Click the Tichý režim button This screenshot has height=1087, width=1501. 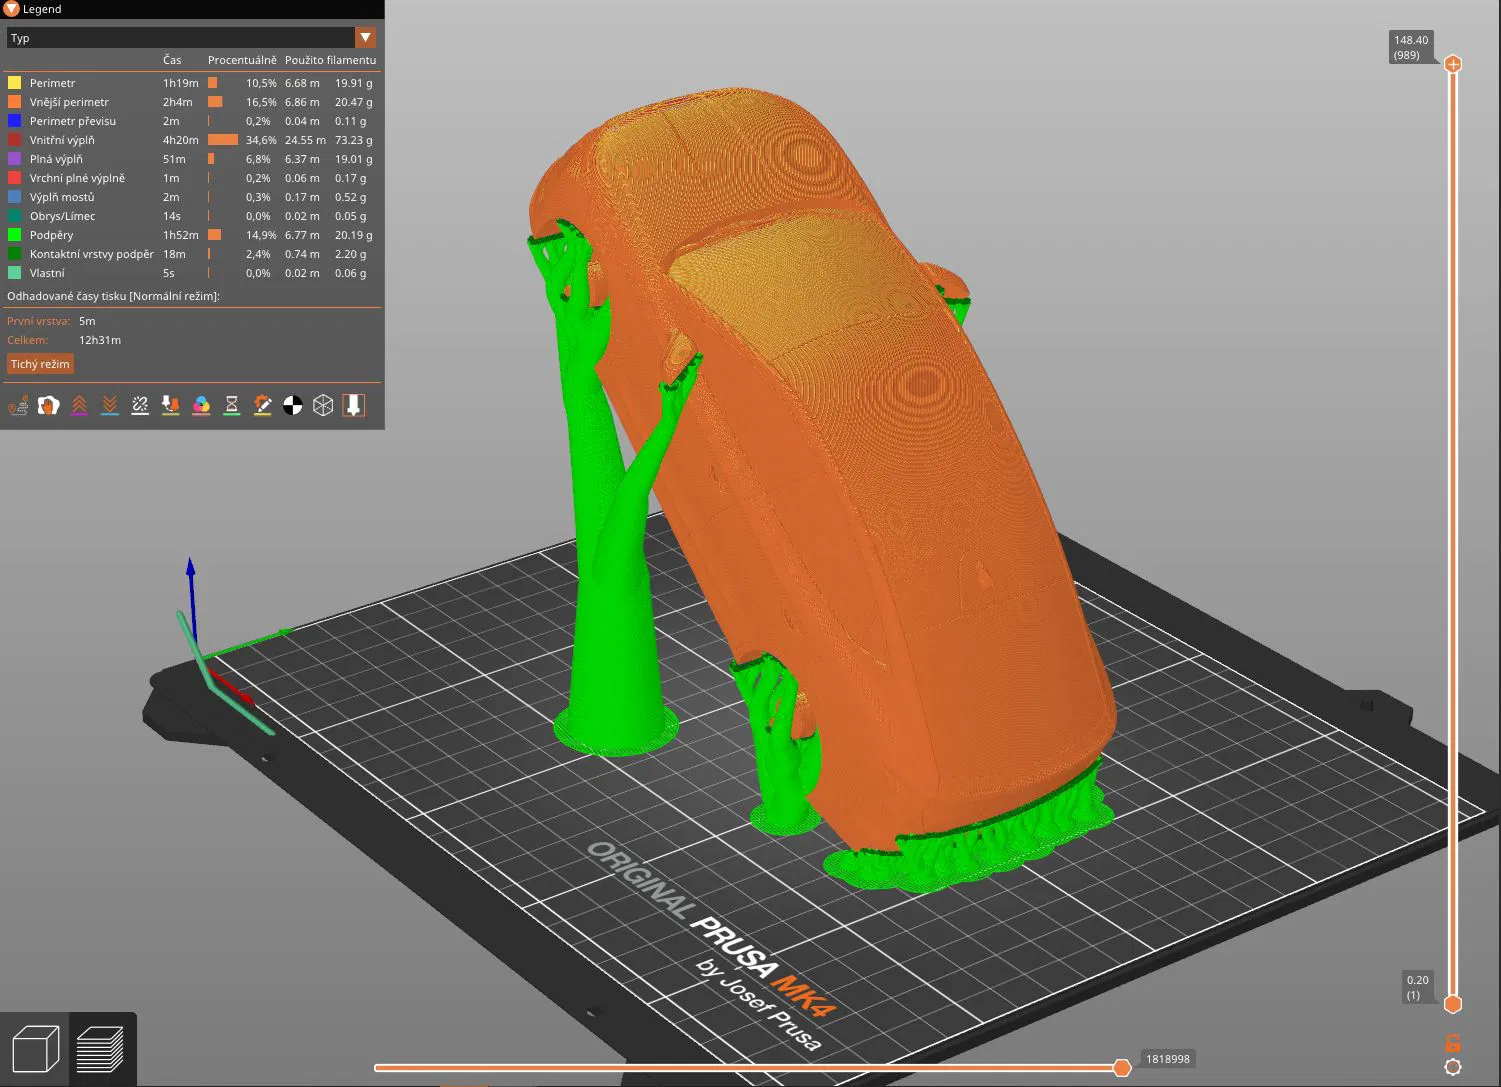click(x=40, y=364)
